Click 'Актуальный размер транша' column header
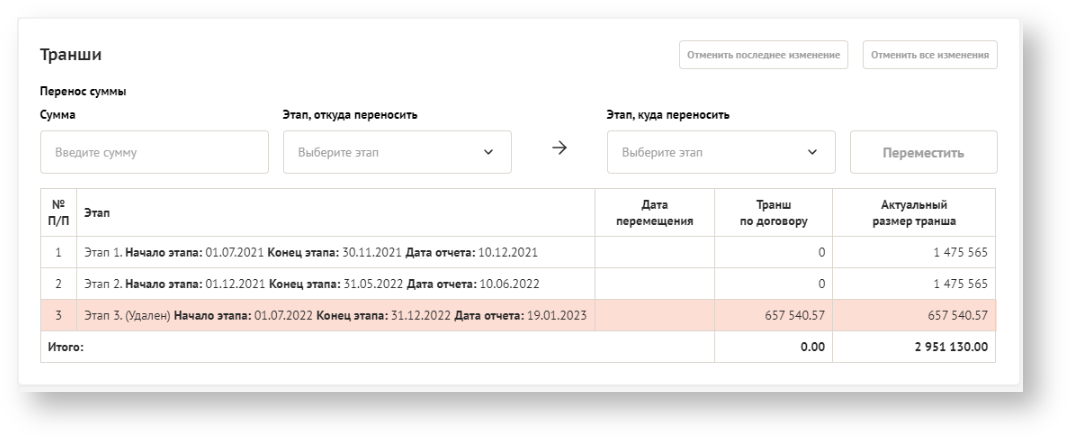 (x=914, y=212)
